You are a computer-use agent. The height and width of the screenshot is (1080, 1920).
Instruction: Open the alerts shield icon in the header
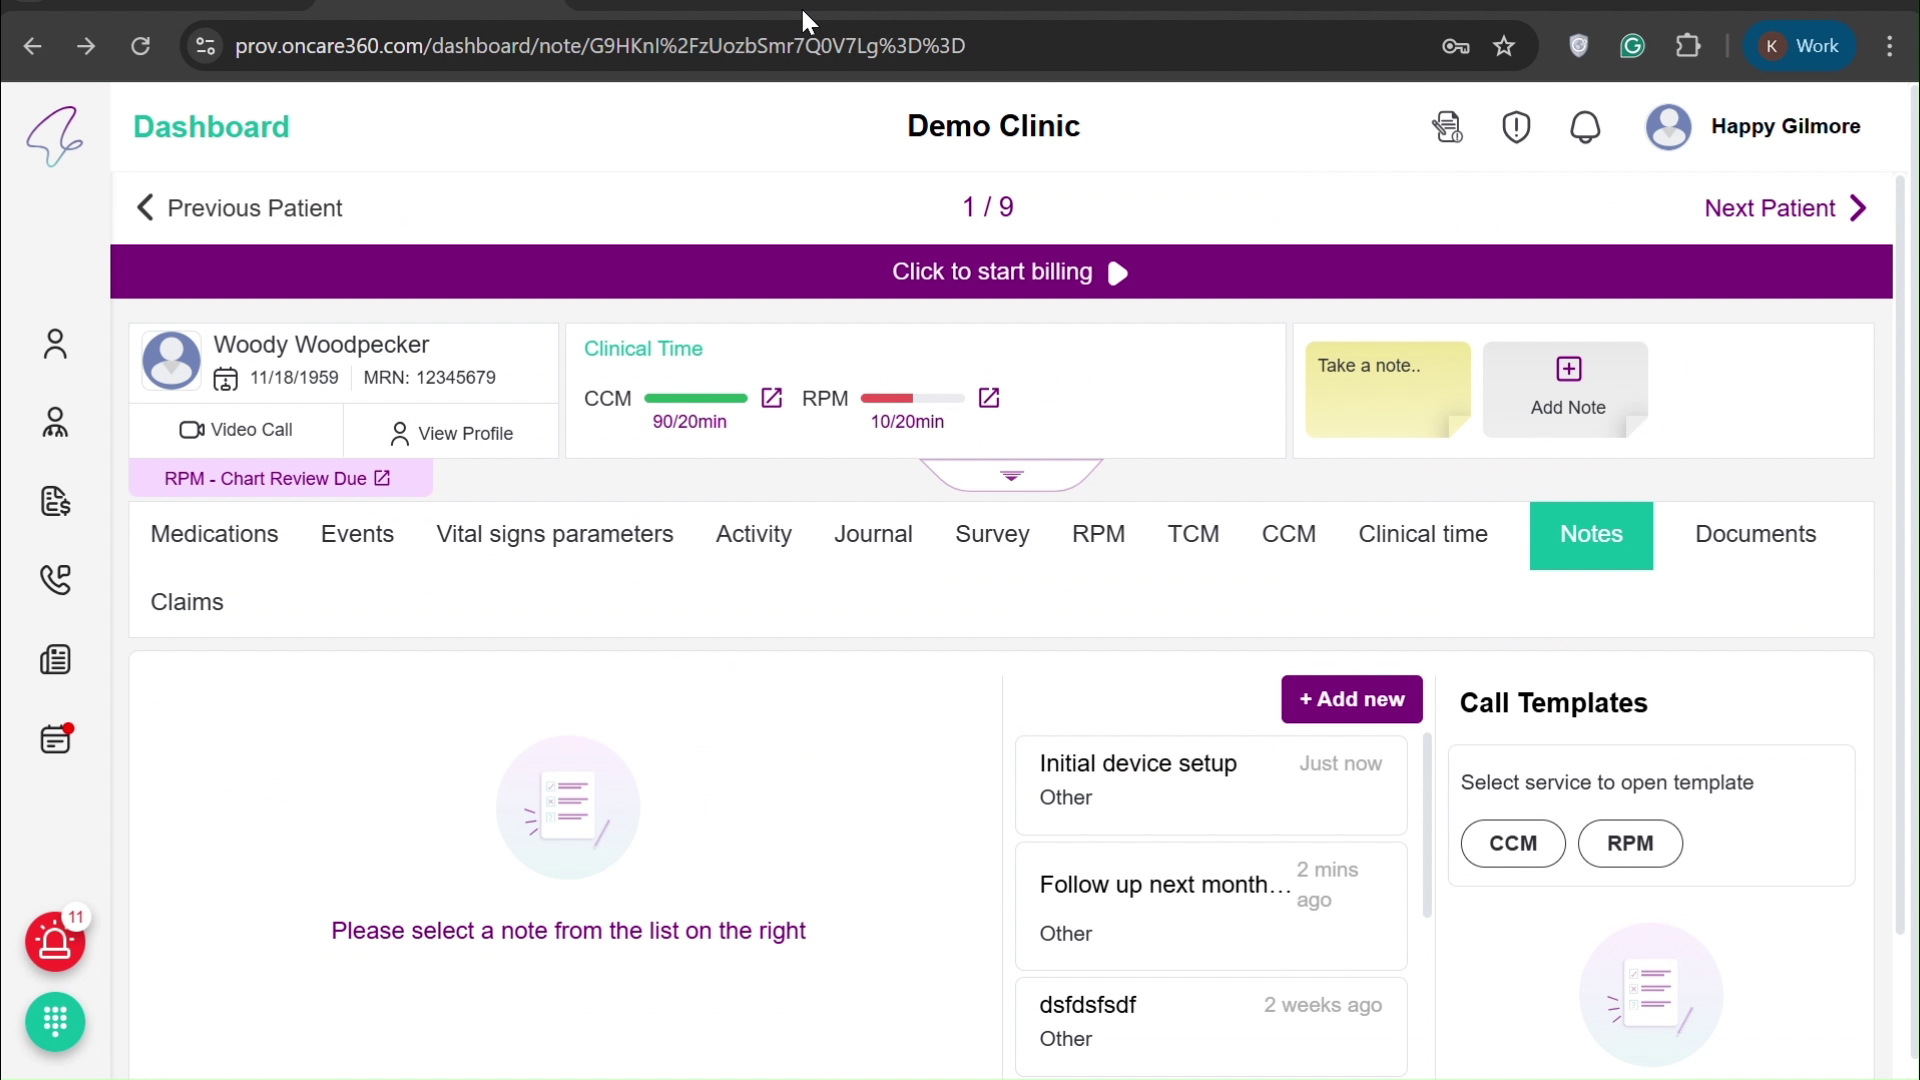pyautogui.click(x=1516, y=127)
